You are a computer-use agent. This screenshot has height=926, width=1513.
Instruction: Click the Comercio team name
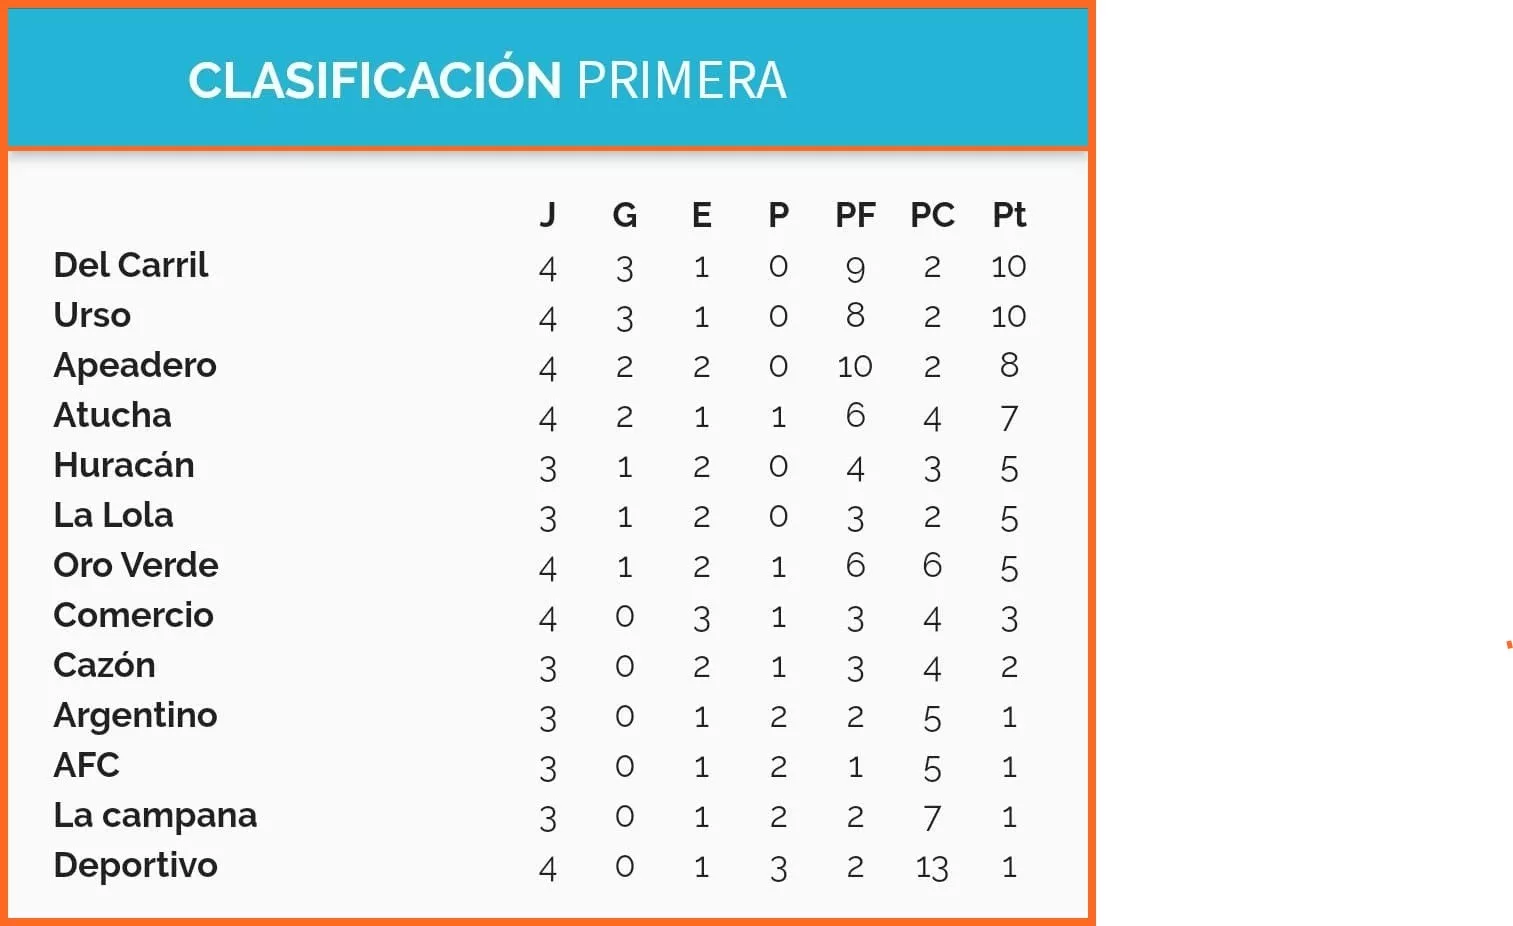134,615
